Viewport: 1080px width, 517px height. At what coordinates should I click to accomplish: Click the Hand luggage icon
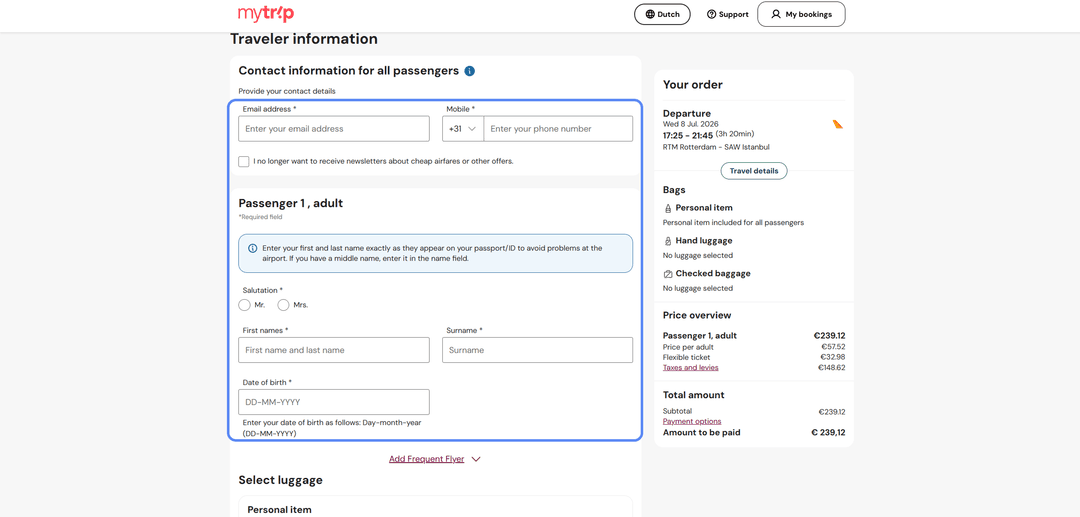point(667,241)
